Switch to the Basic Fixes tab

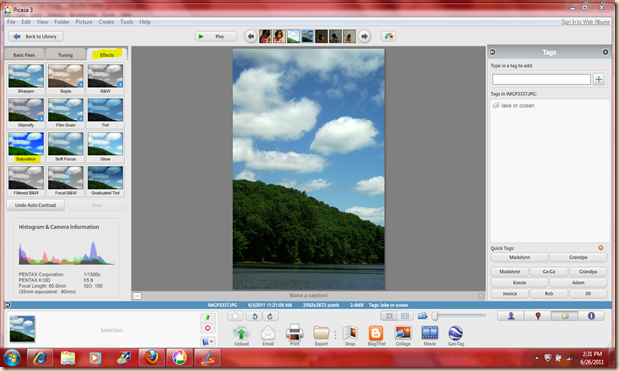(x=24, y=55)
